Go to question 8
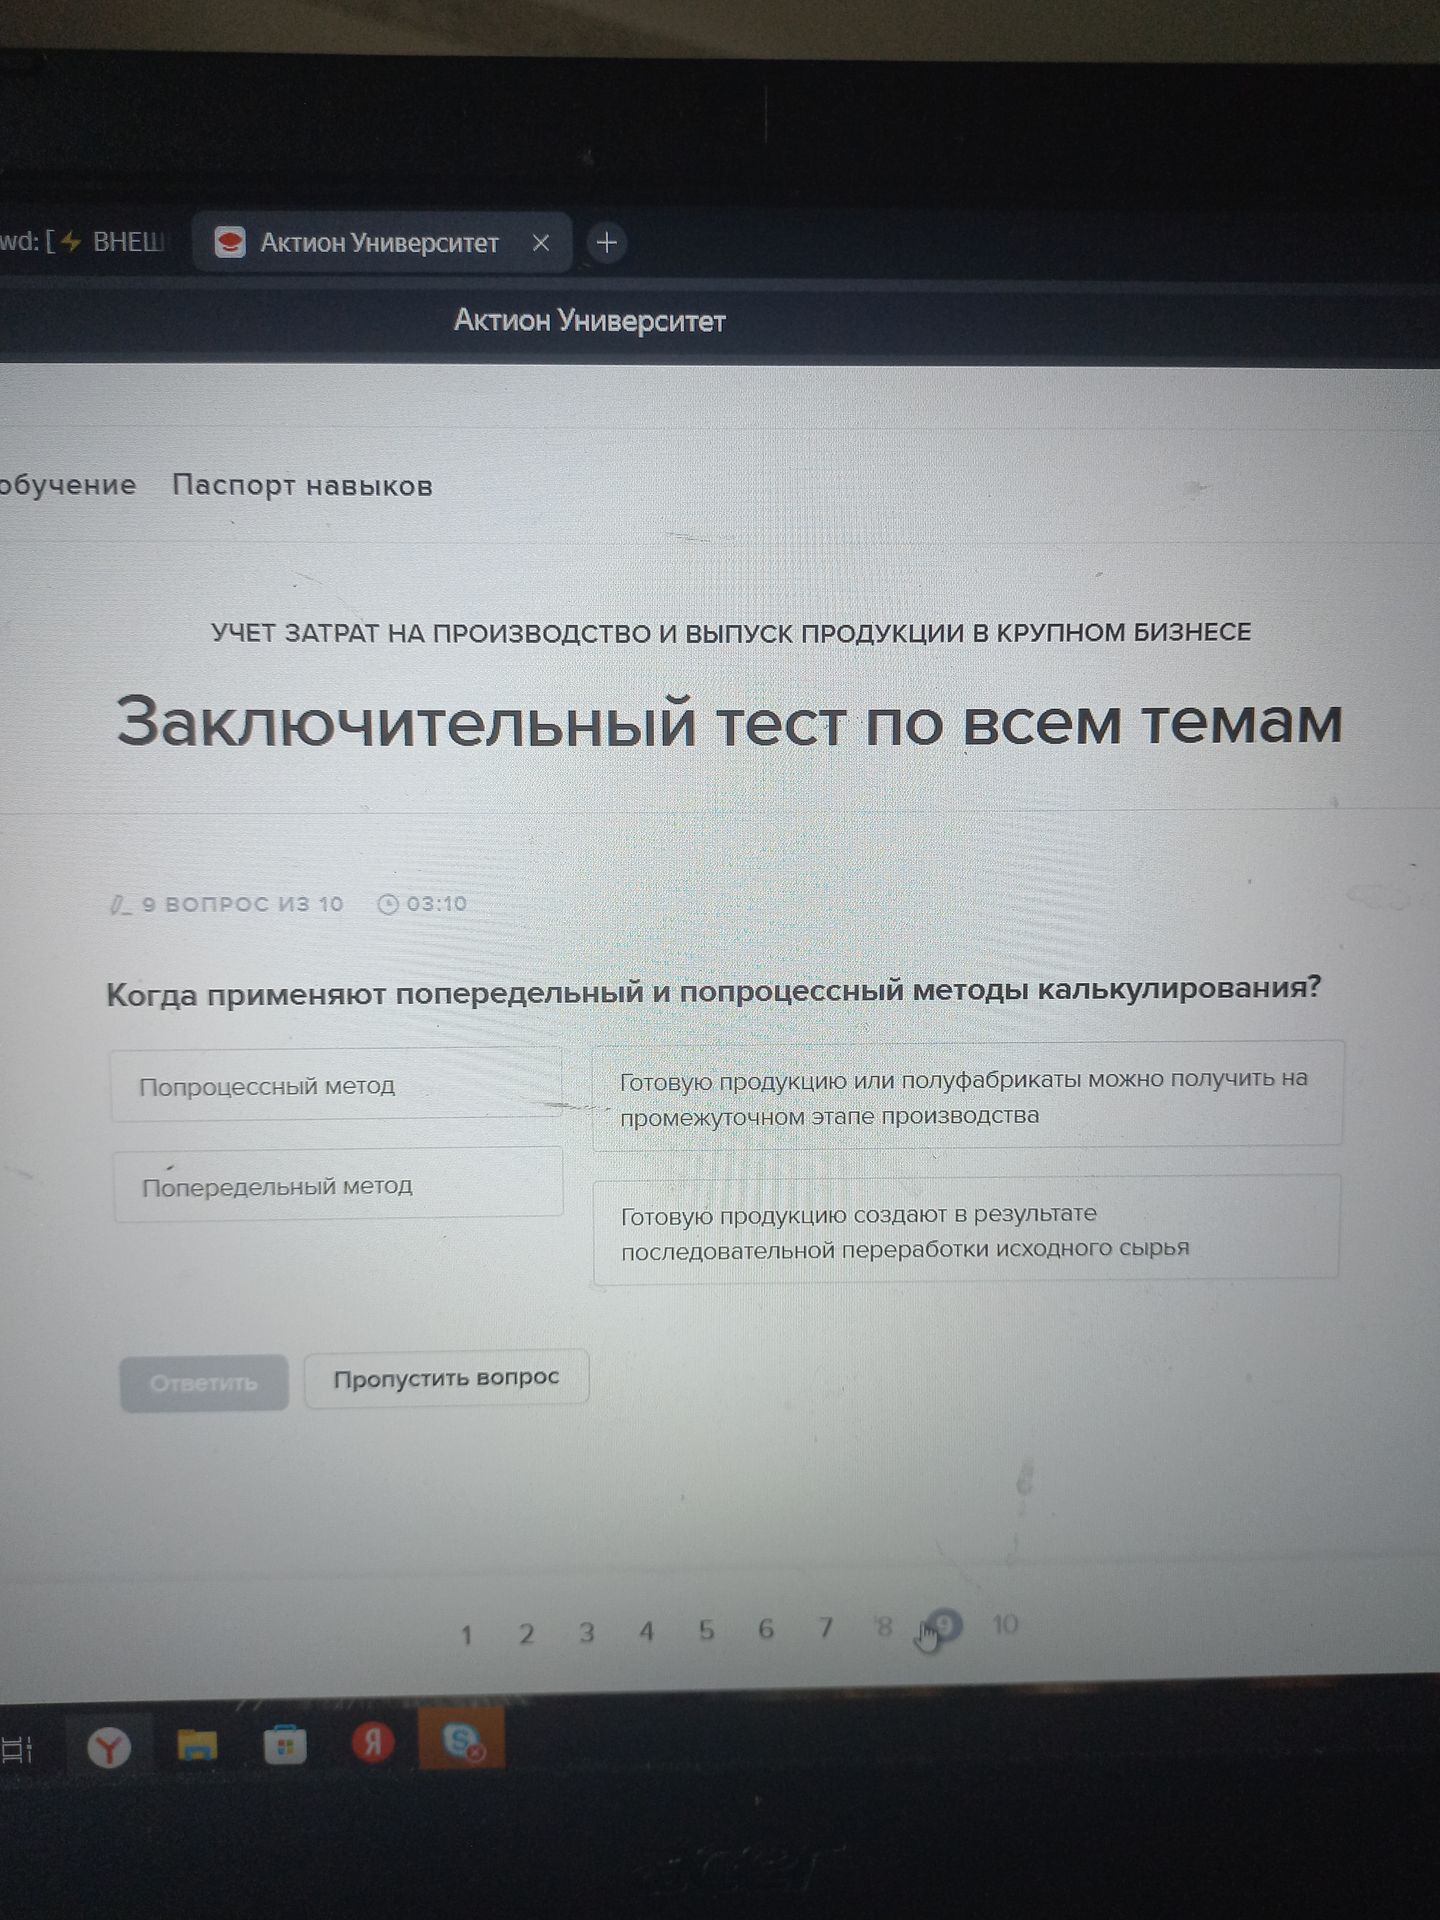Screen dimensions: 1440x1920 (x=884, y=1628)
